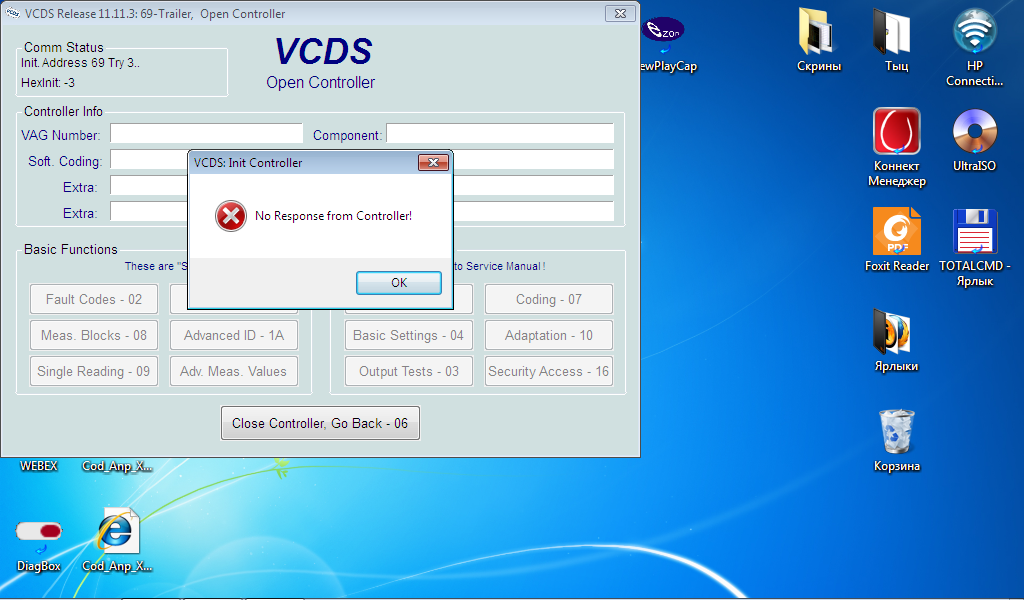Click Adaptation - 10 button
This screenshot has height=600, width=1024.
549,335
